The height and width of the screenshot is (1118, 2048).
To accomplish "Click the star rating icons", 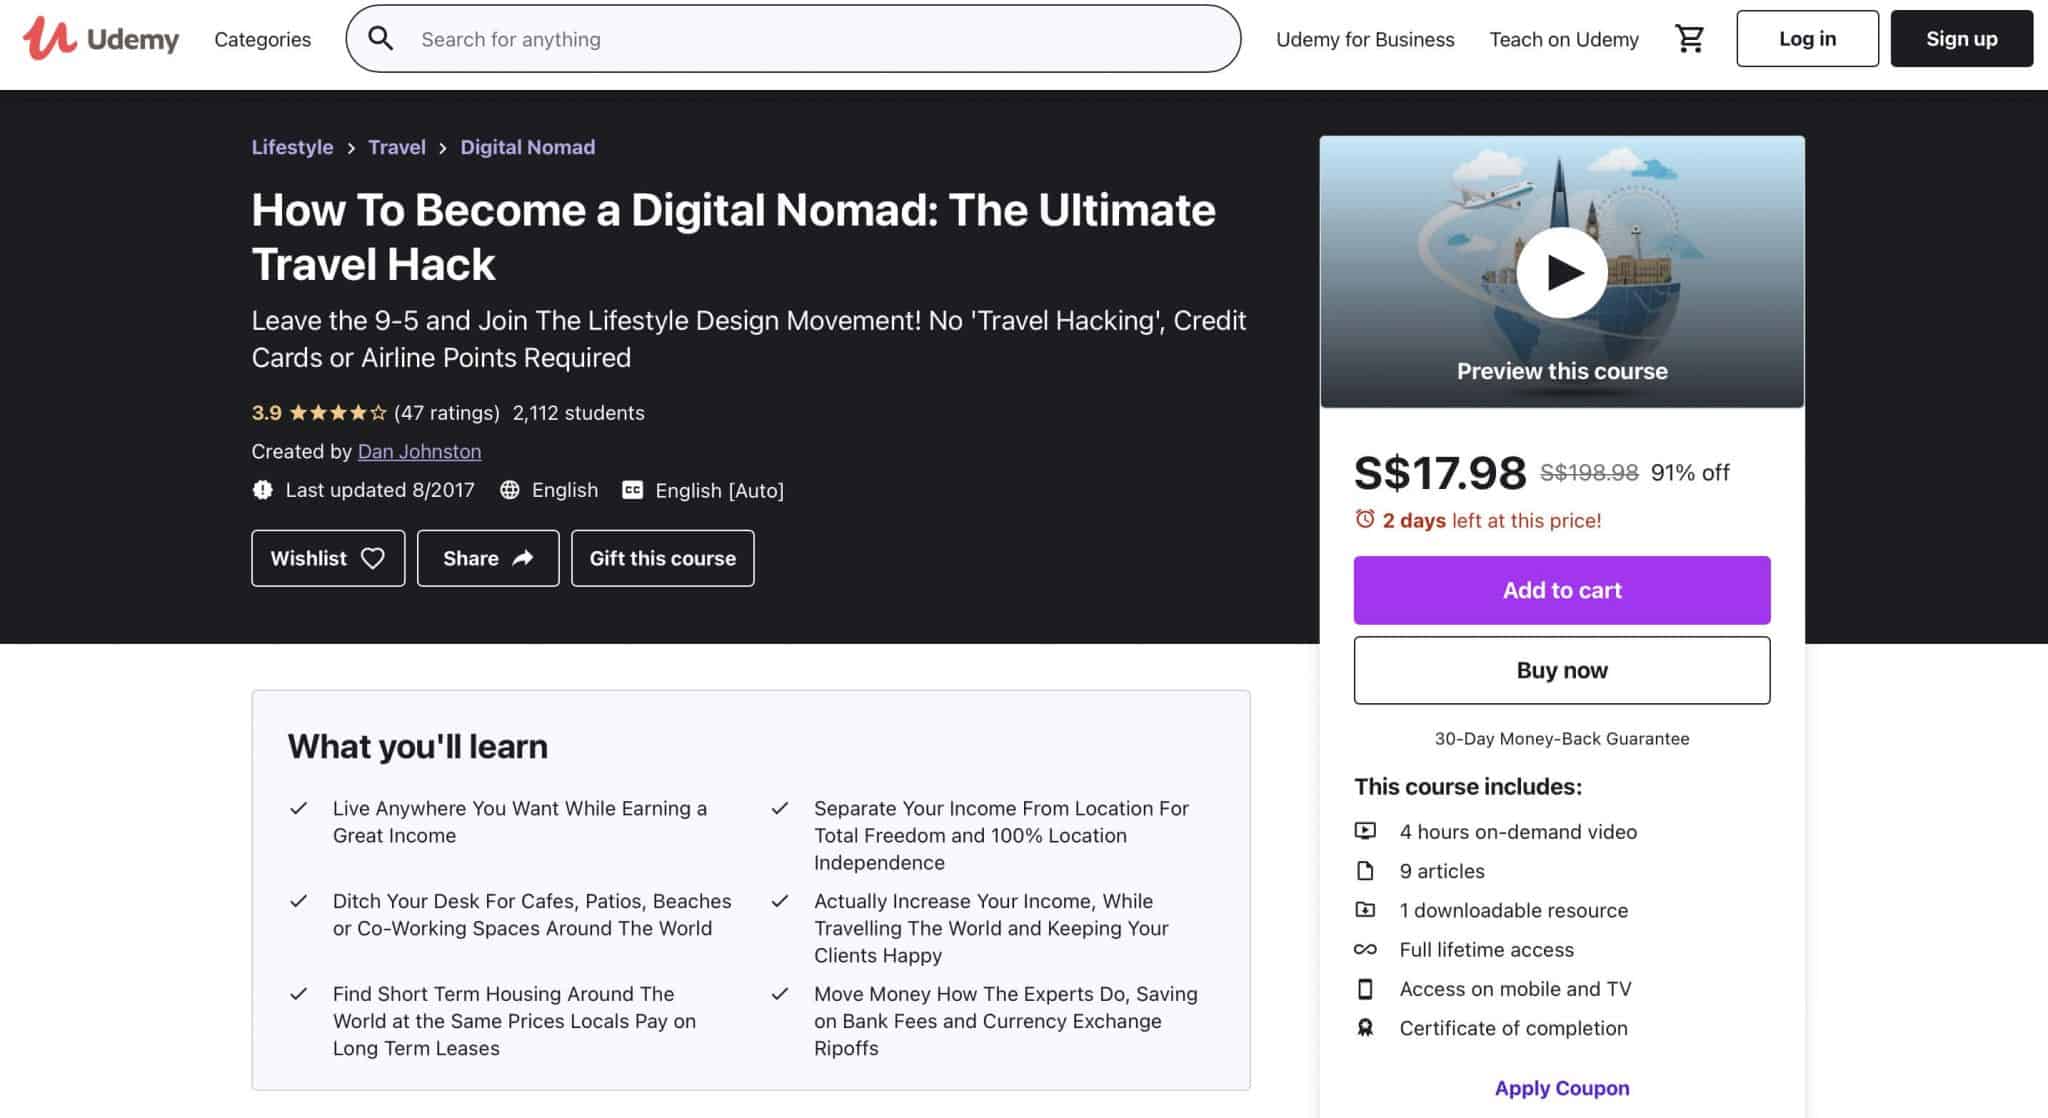I will (338, 413).
